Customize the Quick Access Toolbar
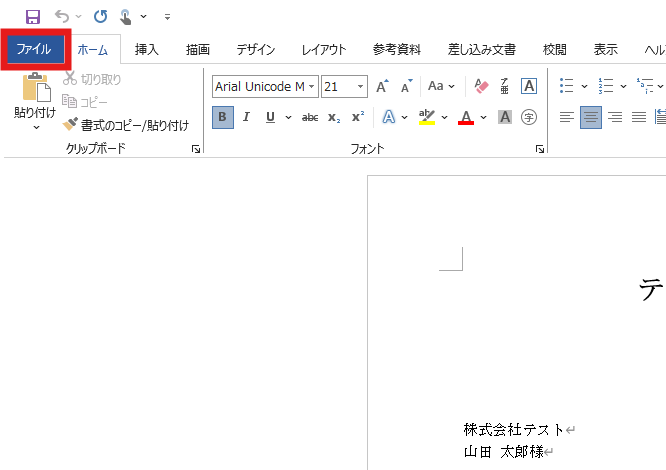Viewport: 666px width, 470px height. pos(167,17)
